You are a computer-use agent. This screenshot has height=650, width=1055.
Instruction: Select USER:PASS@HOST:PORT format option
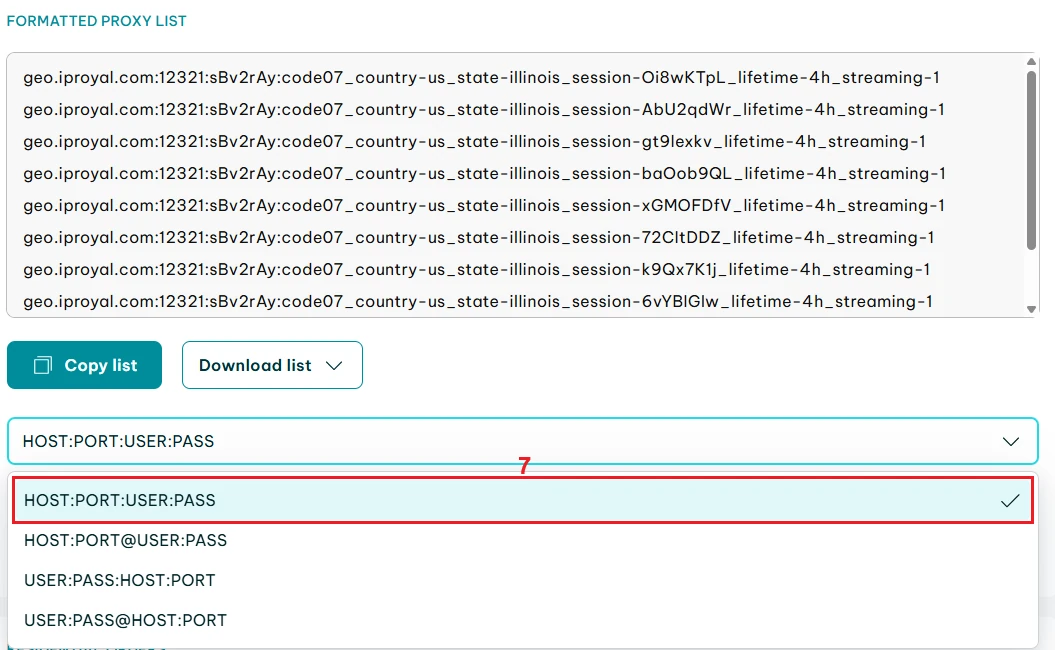[x=126, y=620]
